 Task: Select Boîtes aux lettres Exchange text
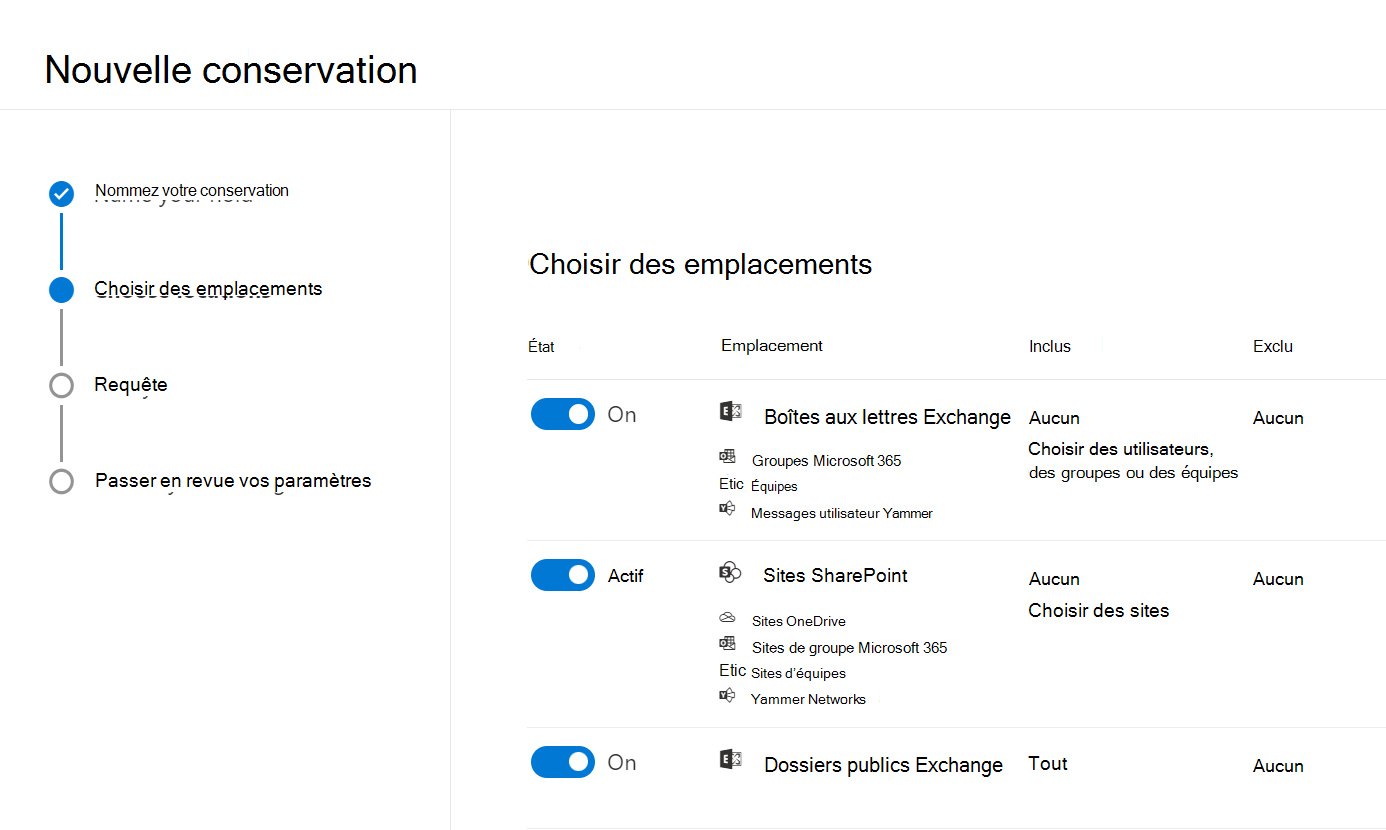pyautogui.click(x=887, y=417)
